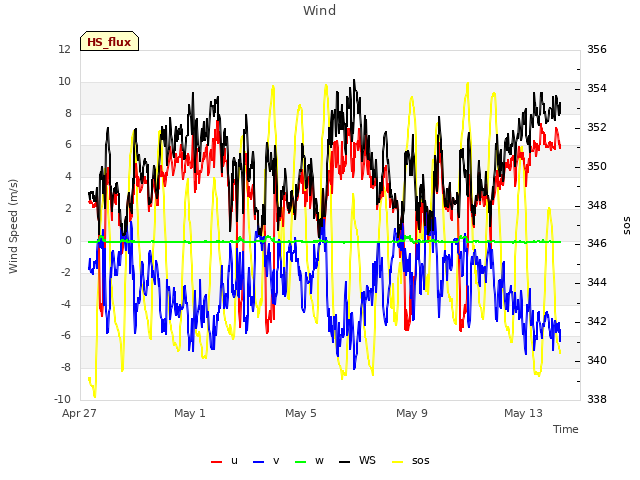Viewport: 640px width, 480px height.
Task: Click the May 5 date tick label
Action: (x=301, y=413)
